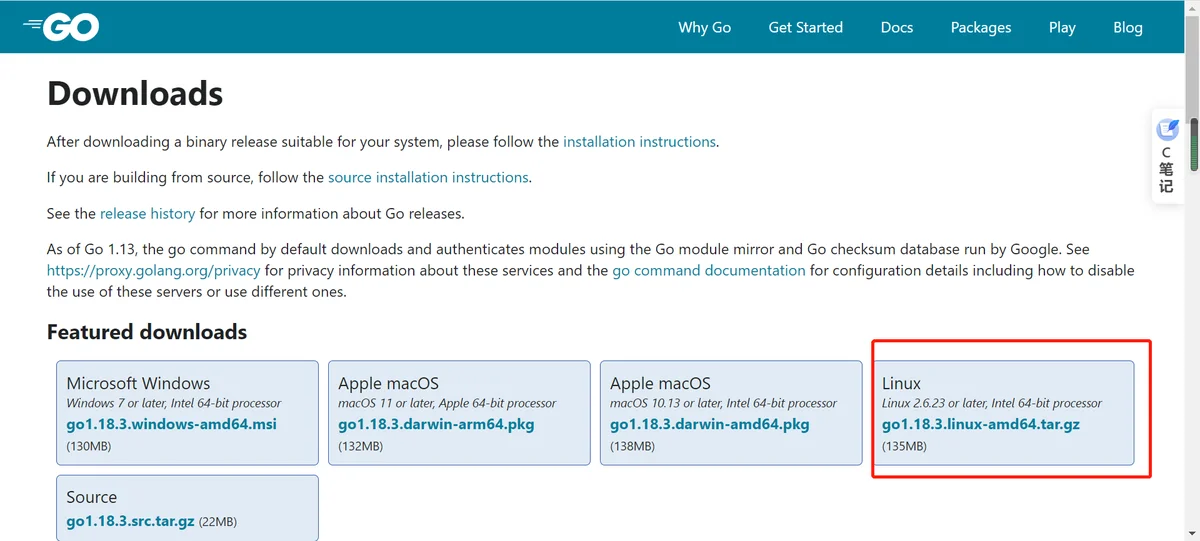Open the Blog navigation item
Screen dimensions: 1200x541
click(x=1128, y=27)
